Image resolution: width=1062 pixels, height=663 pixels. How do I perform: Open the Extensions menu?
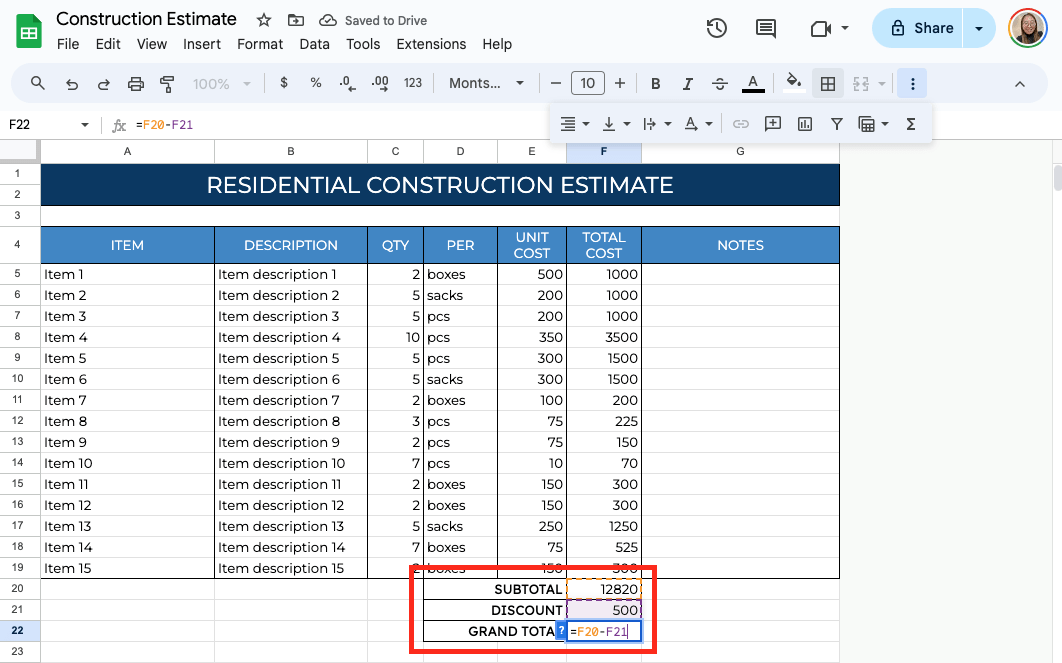pyautogui.click(x=431, y=44)
